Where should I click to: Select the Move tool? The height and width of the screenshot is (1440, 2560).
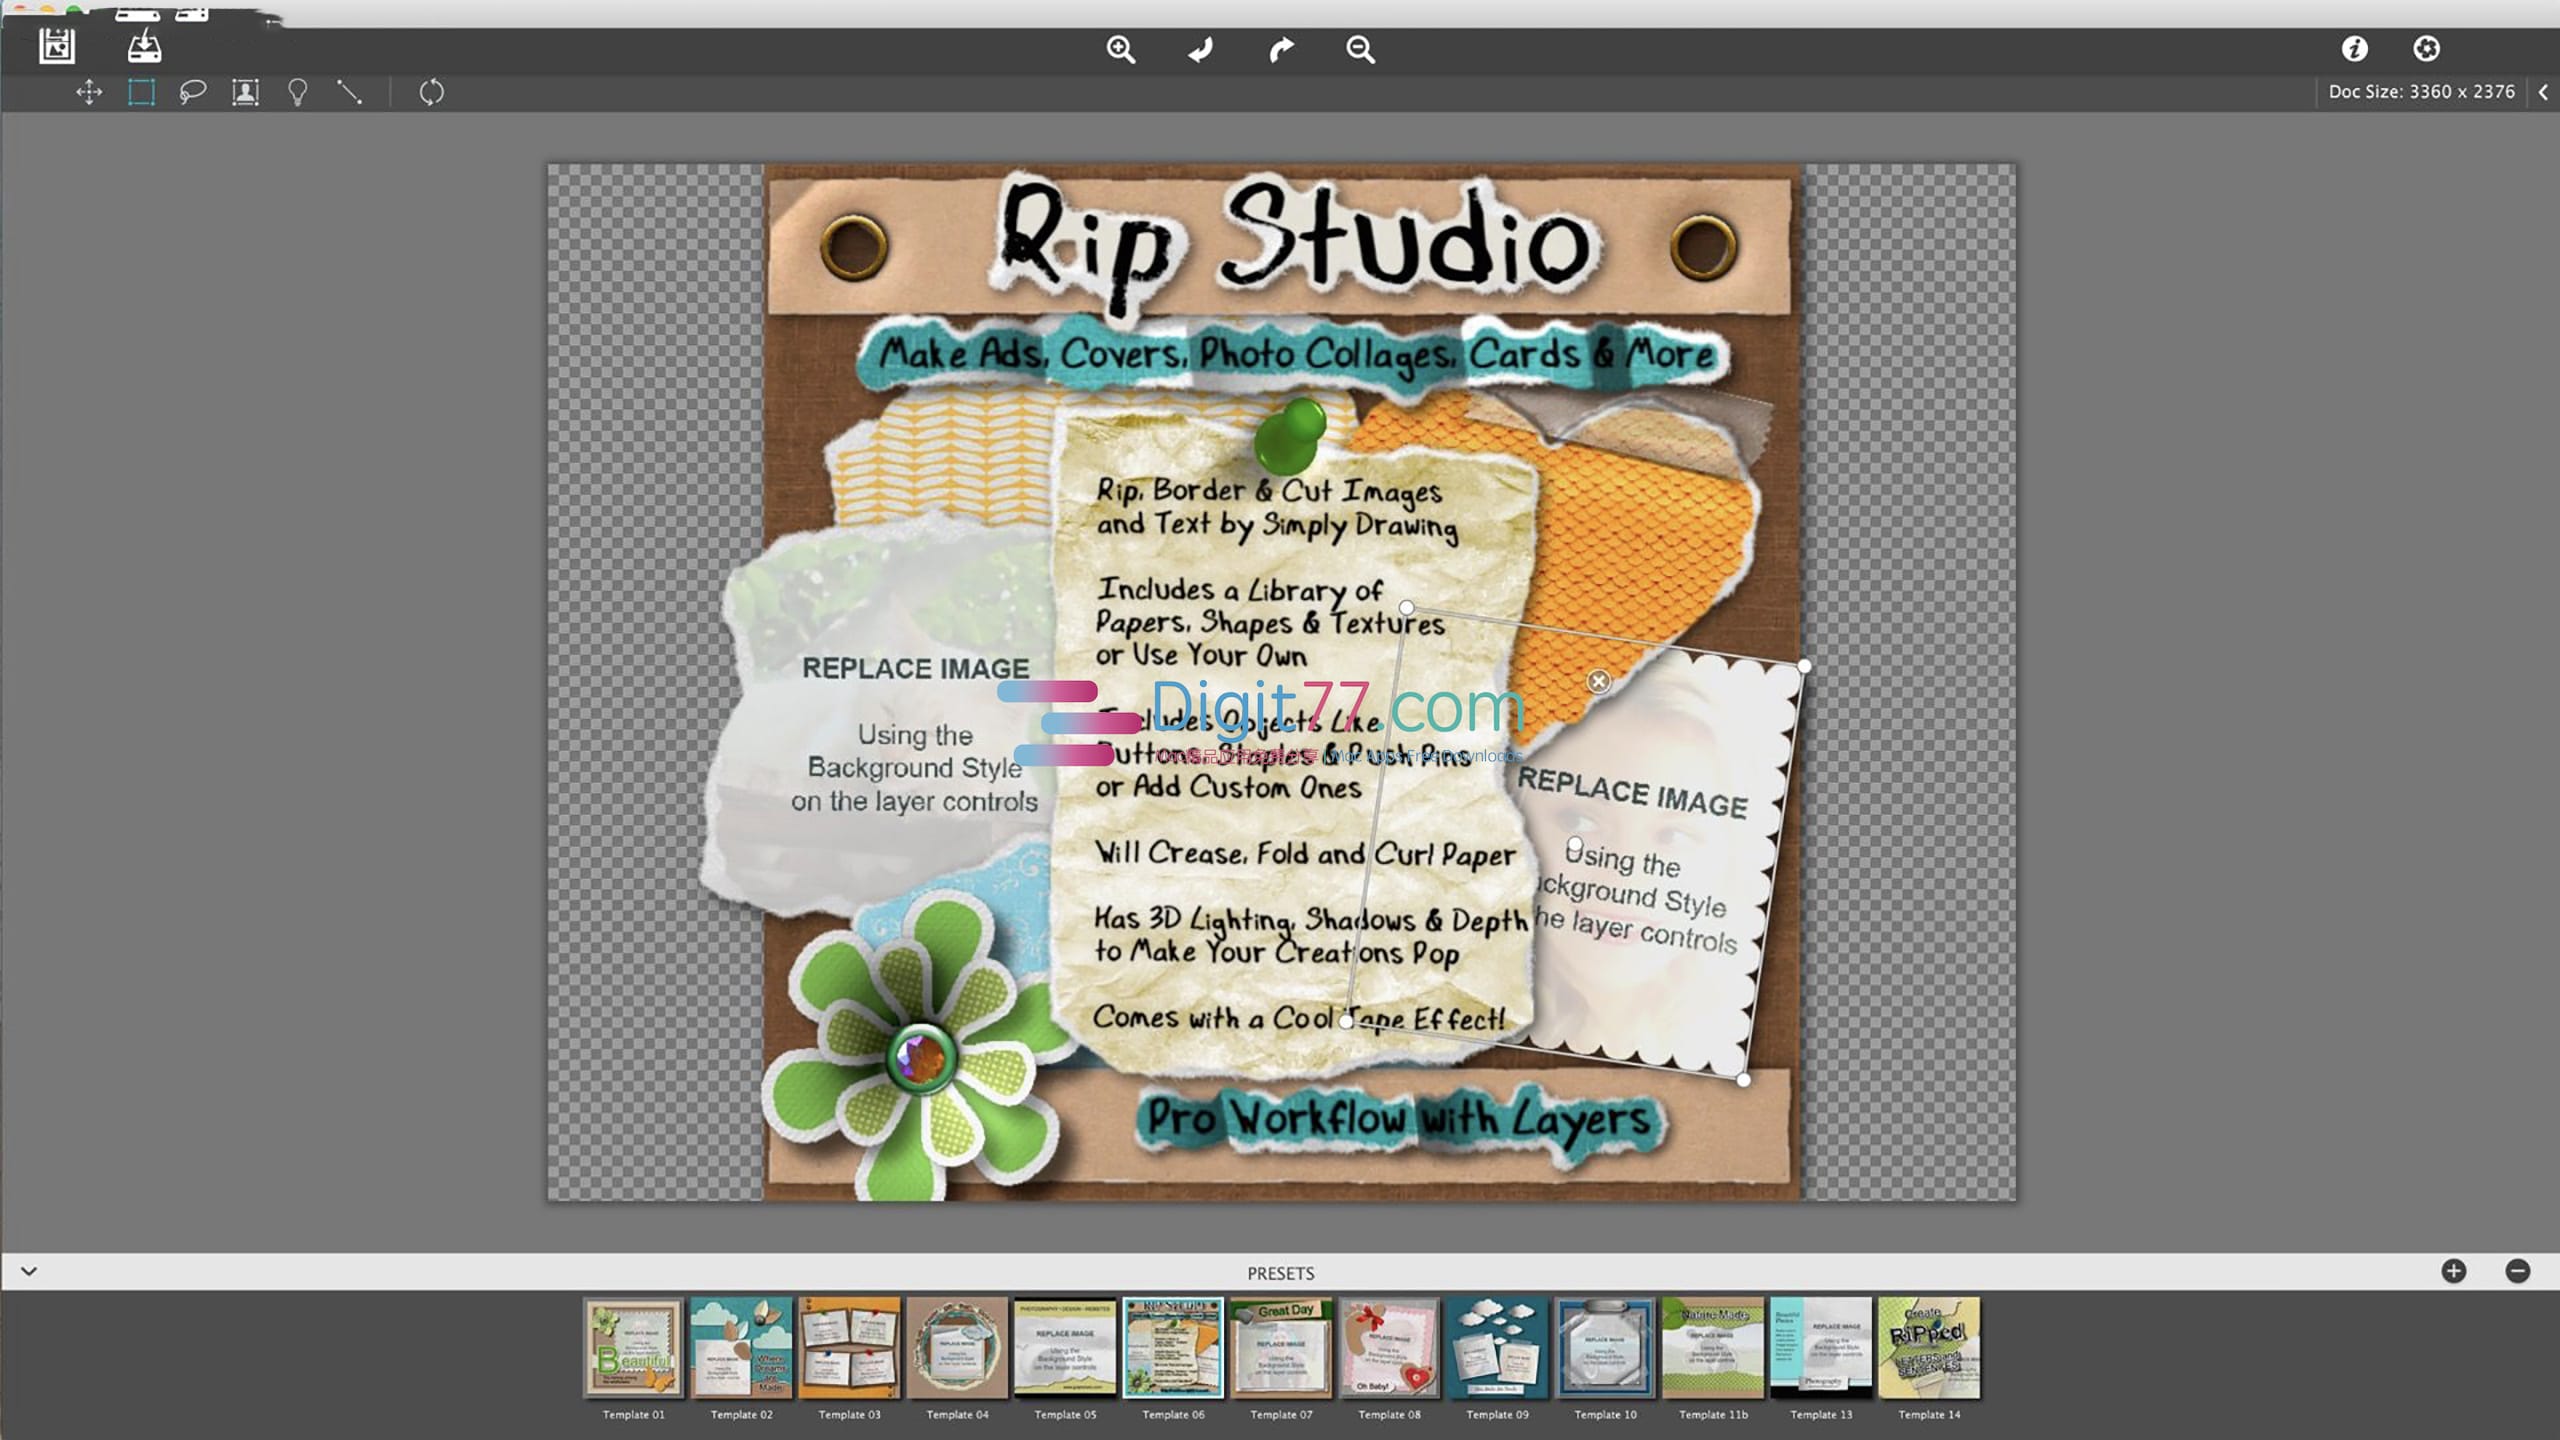coord(90,92)
